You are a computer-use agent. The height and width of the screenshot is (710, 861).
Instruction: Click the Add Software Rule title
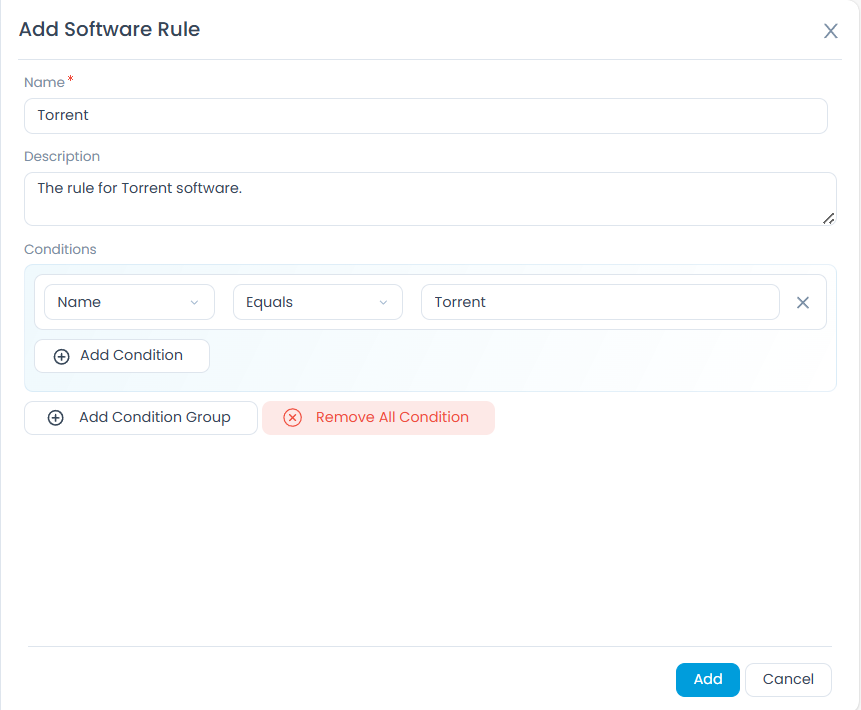coord(109,30)
